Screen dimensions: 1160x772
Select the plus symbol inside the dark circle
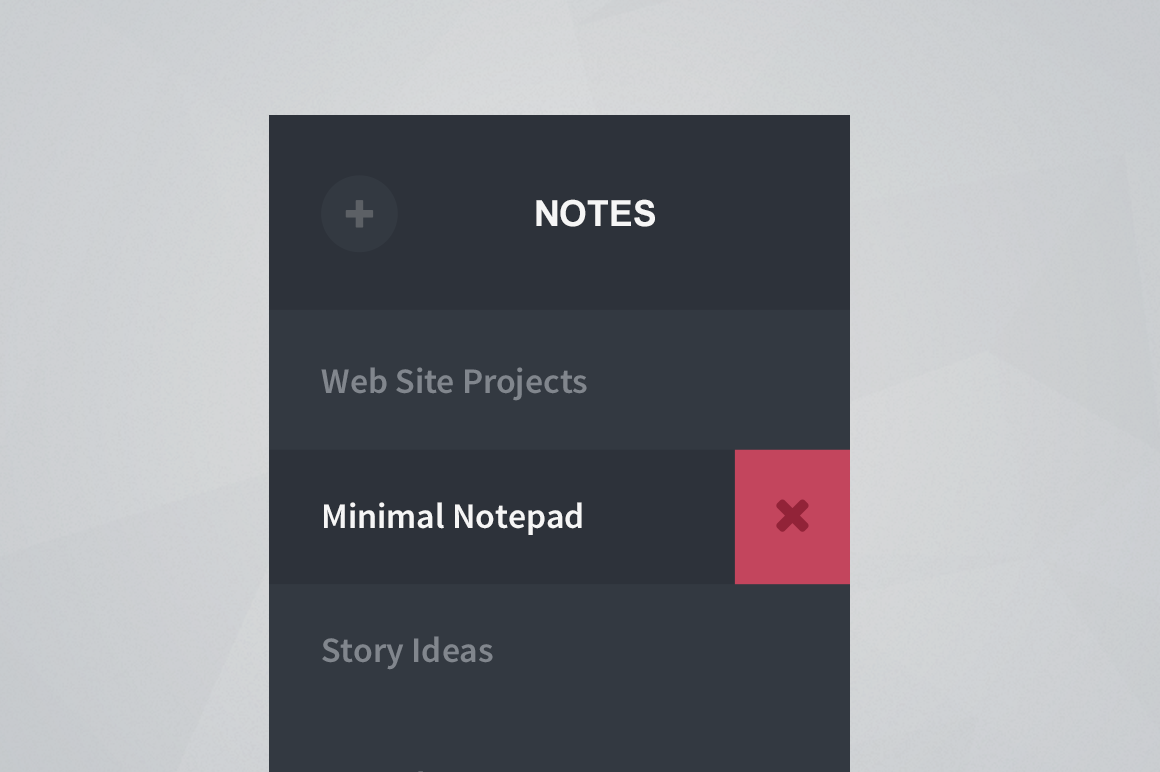[x=358, y=213]
